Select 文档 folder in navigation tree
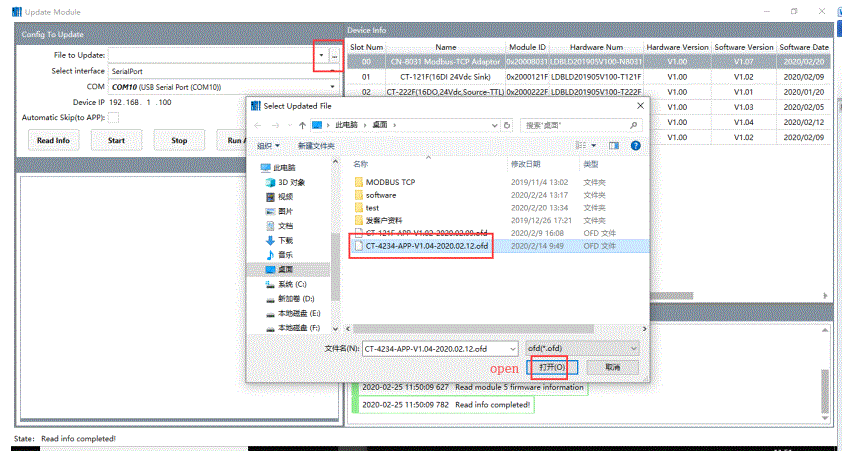This screenshot has height=458, width=856. pos(280,226)
